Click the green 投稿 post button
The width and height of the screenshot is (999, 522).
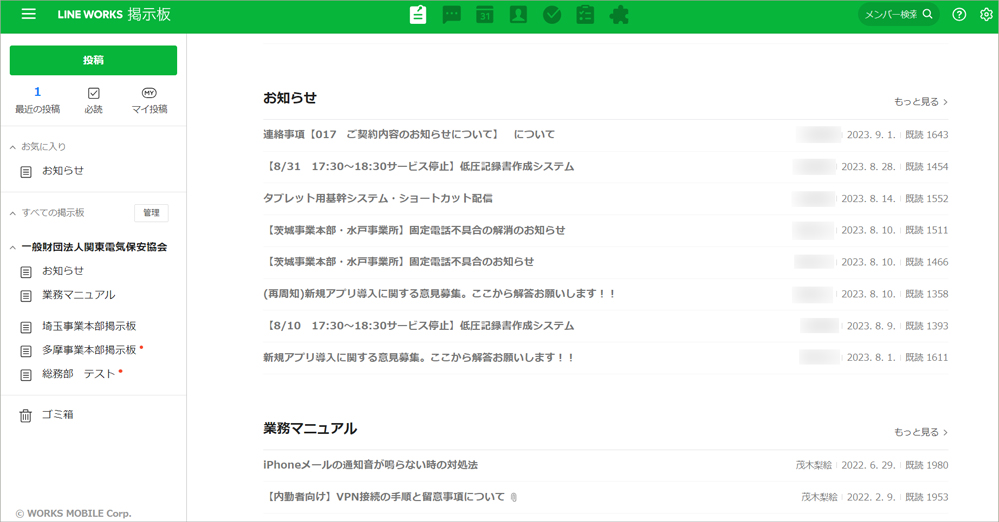[x=93, y=60]
